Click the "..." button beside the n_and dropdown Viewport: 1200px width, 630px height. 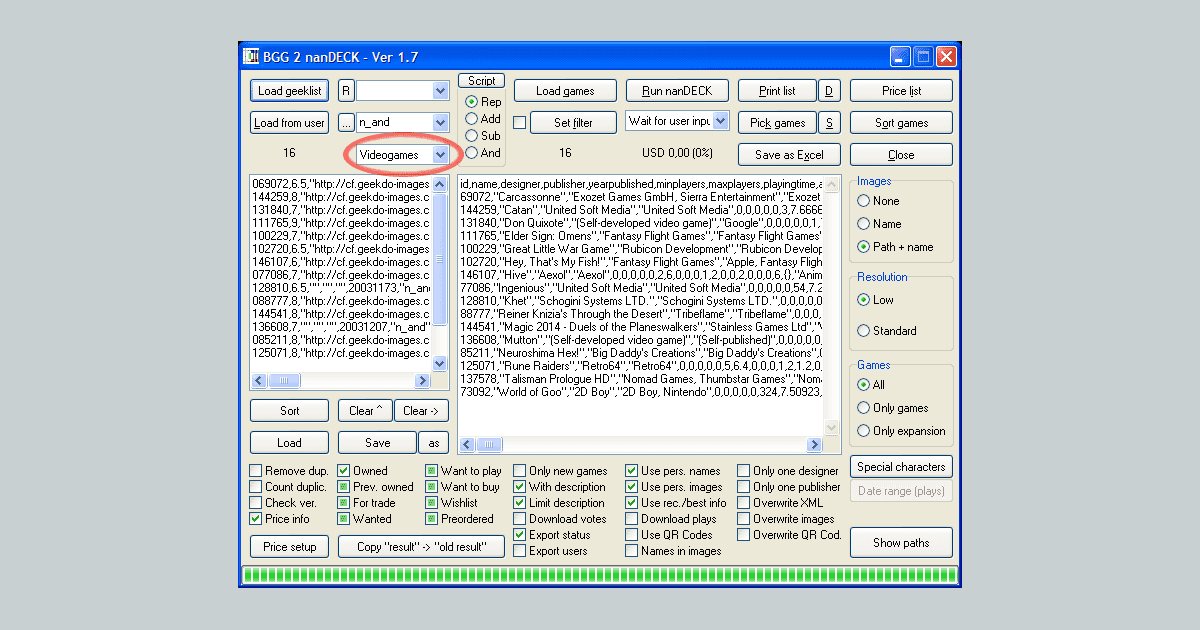[345, 122]
